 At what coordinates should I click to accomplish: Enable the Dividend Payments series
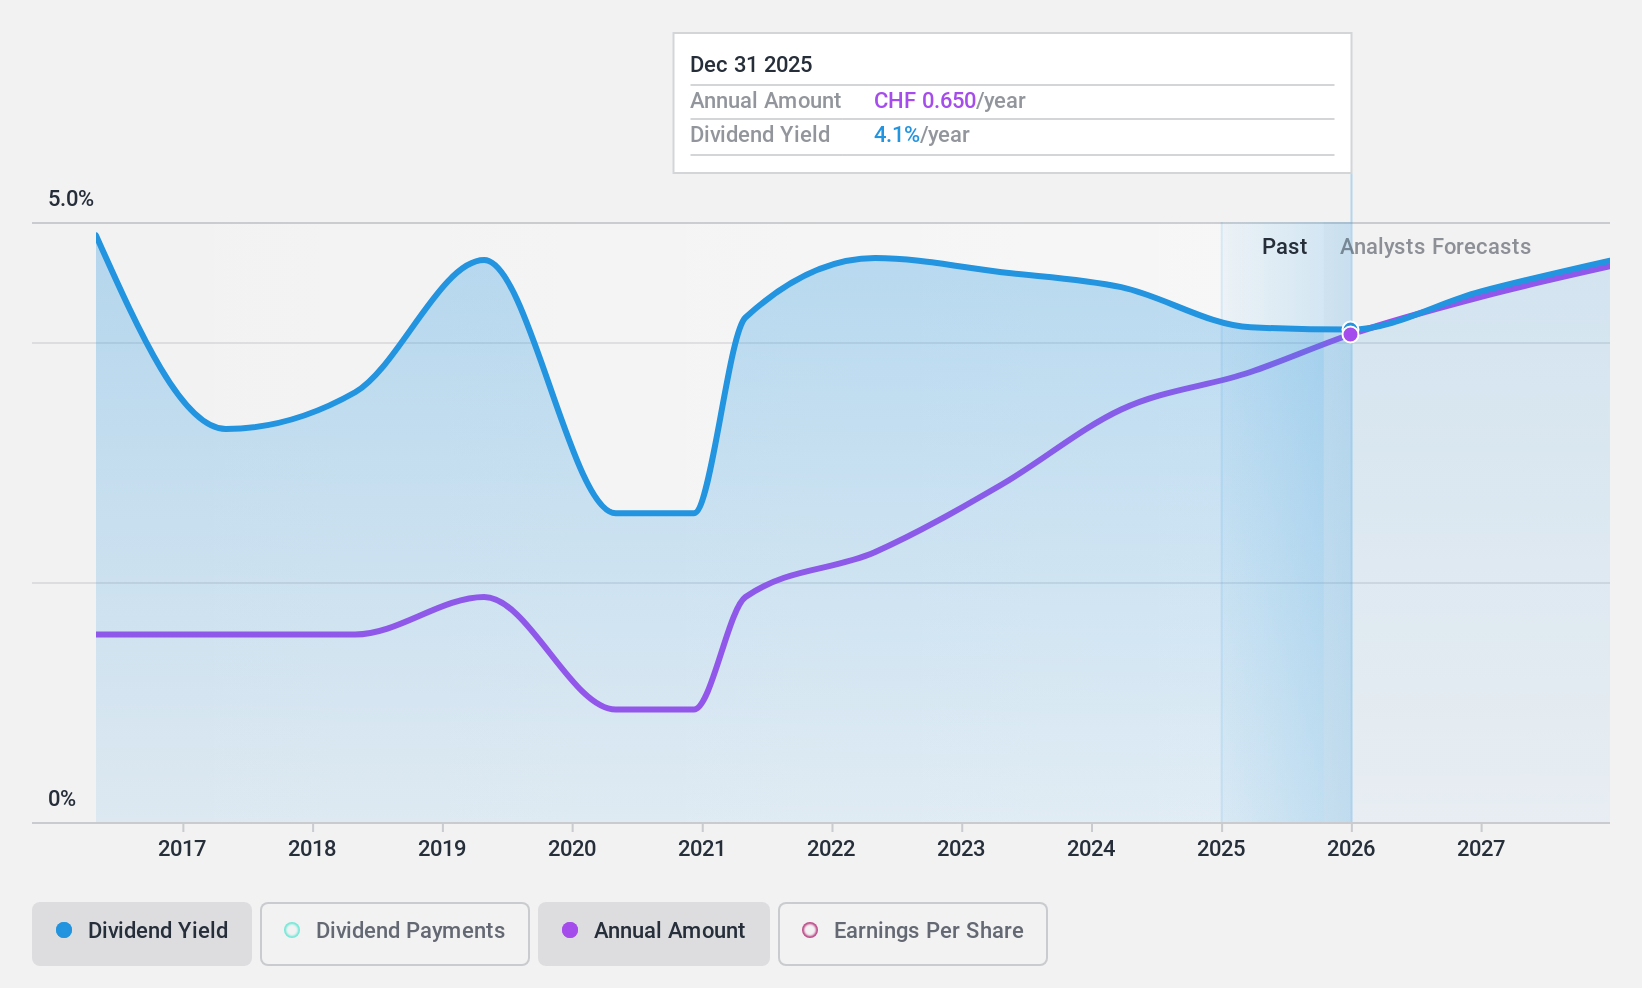(x=395, y=933)
